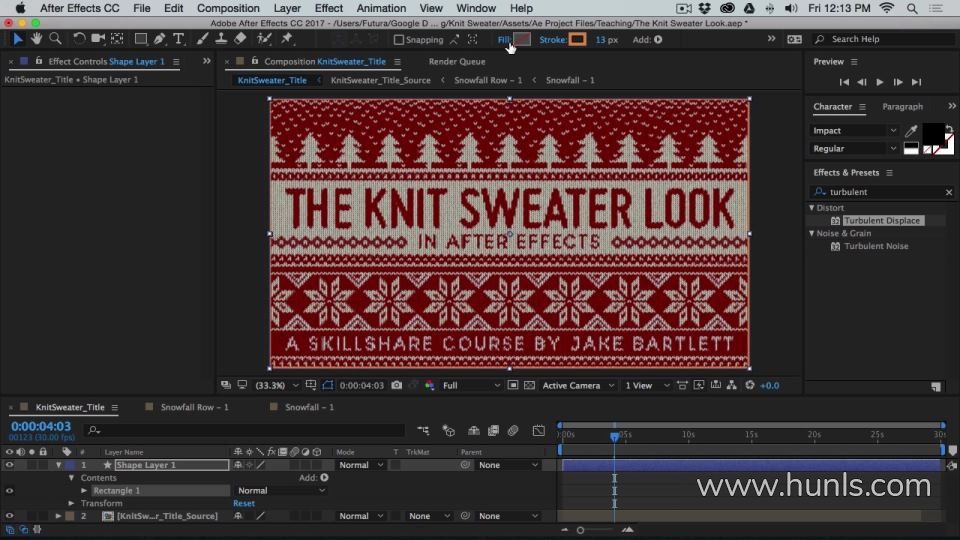Open the Render Queue tab

457,61
